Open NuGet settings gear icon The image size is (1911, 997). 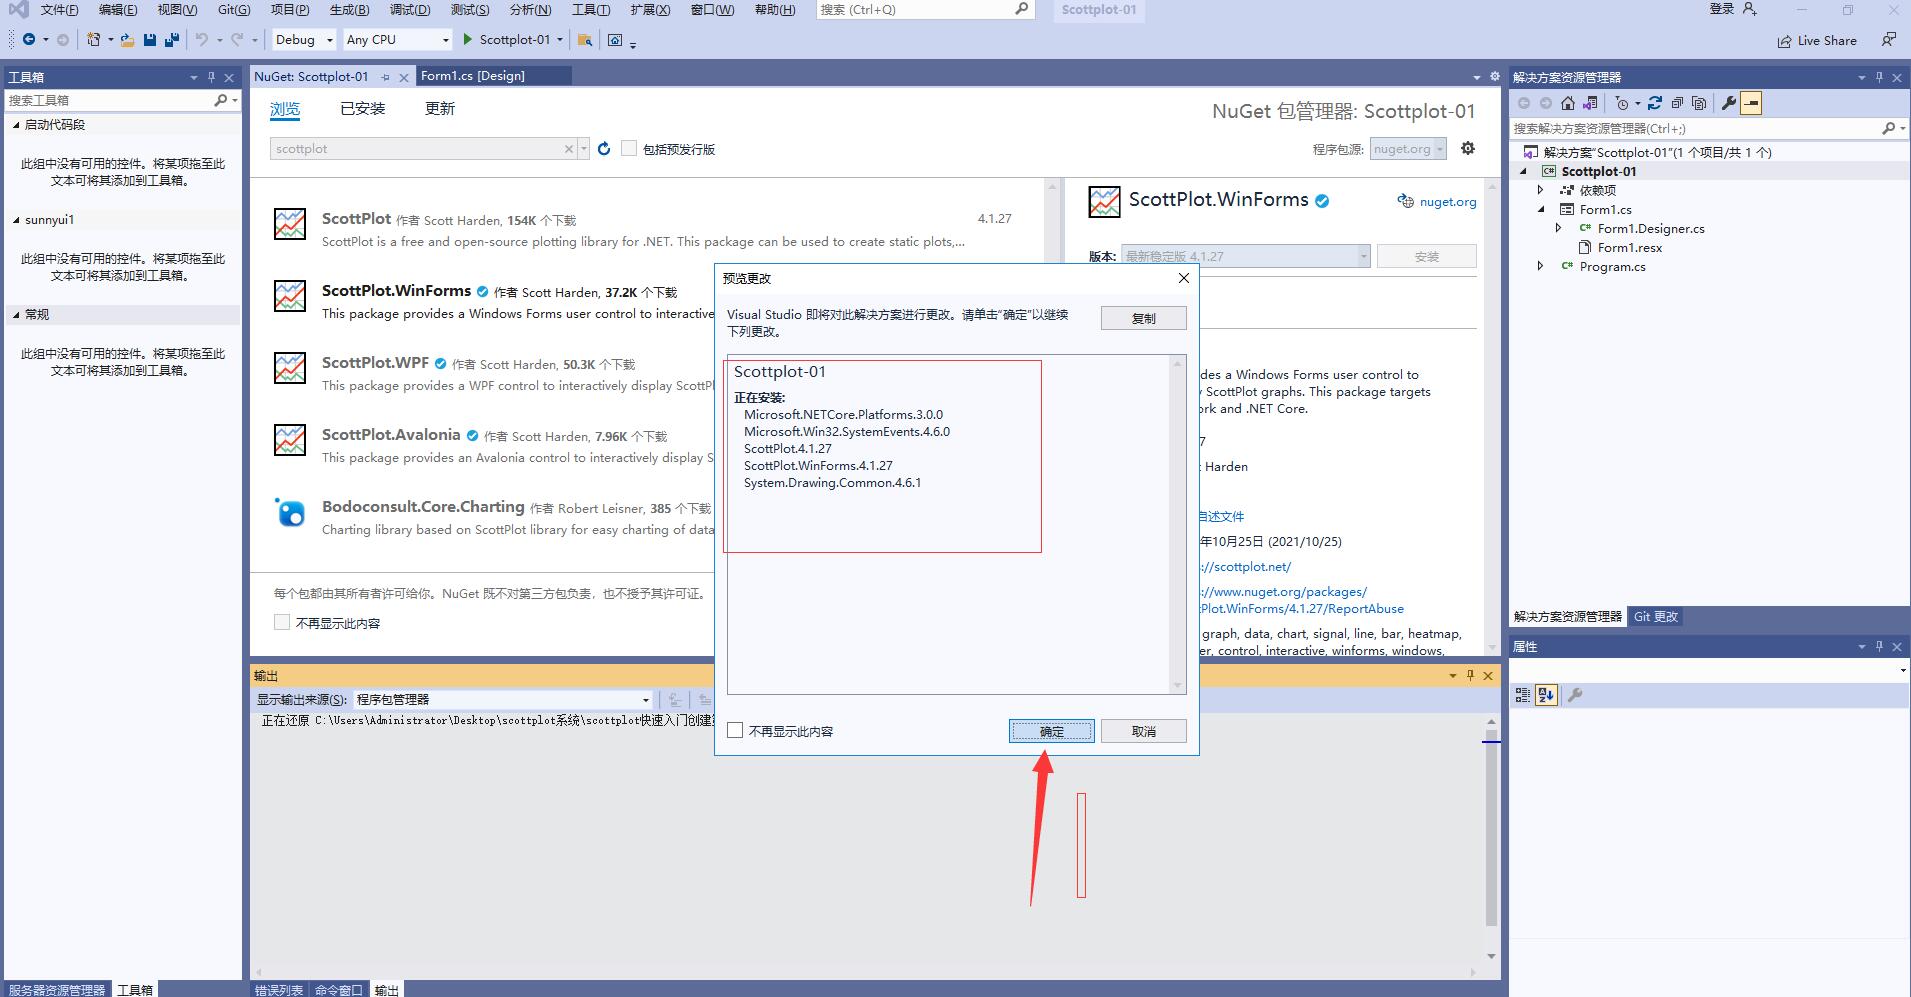(x=1468, y=148)
